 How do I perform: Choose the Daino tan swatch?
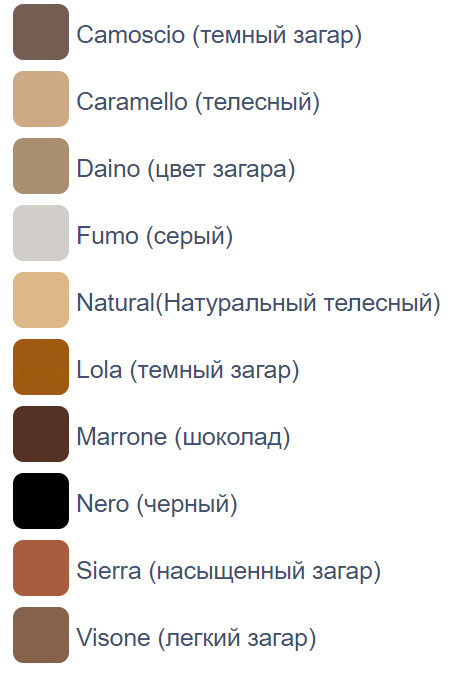pyautogui.click(x=41, y=166)
